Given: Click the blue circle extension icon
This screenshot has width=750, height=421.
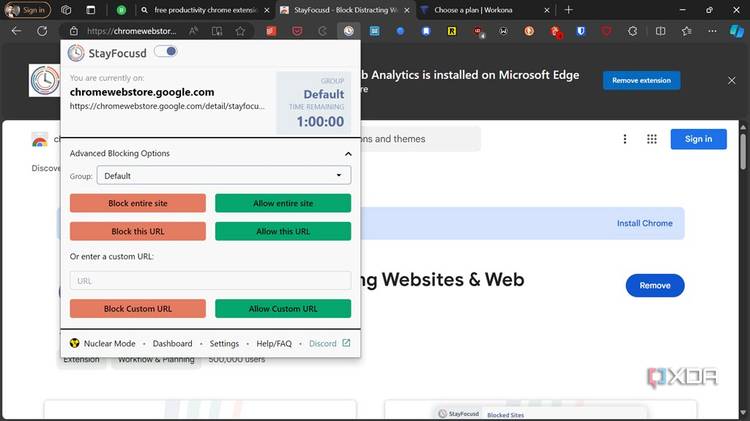Looking at the screenshot, I should click(400, 31).
